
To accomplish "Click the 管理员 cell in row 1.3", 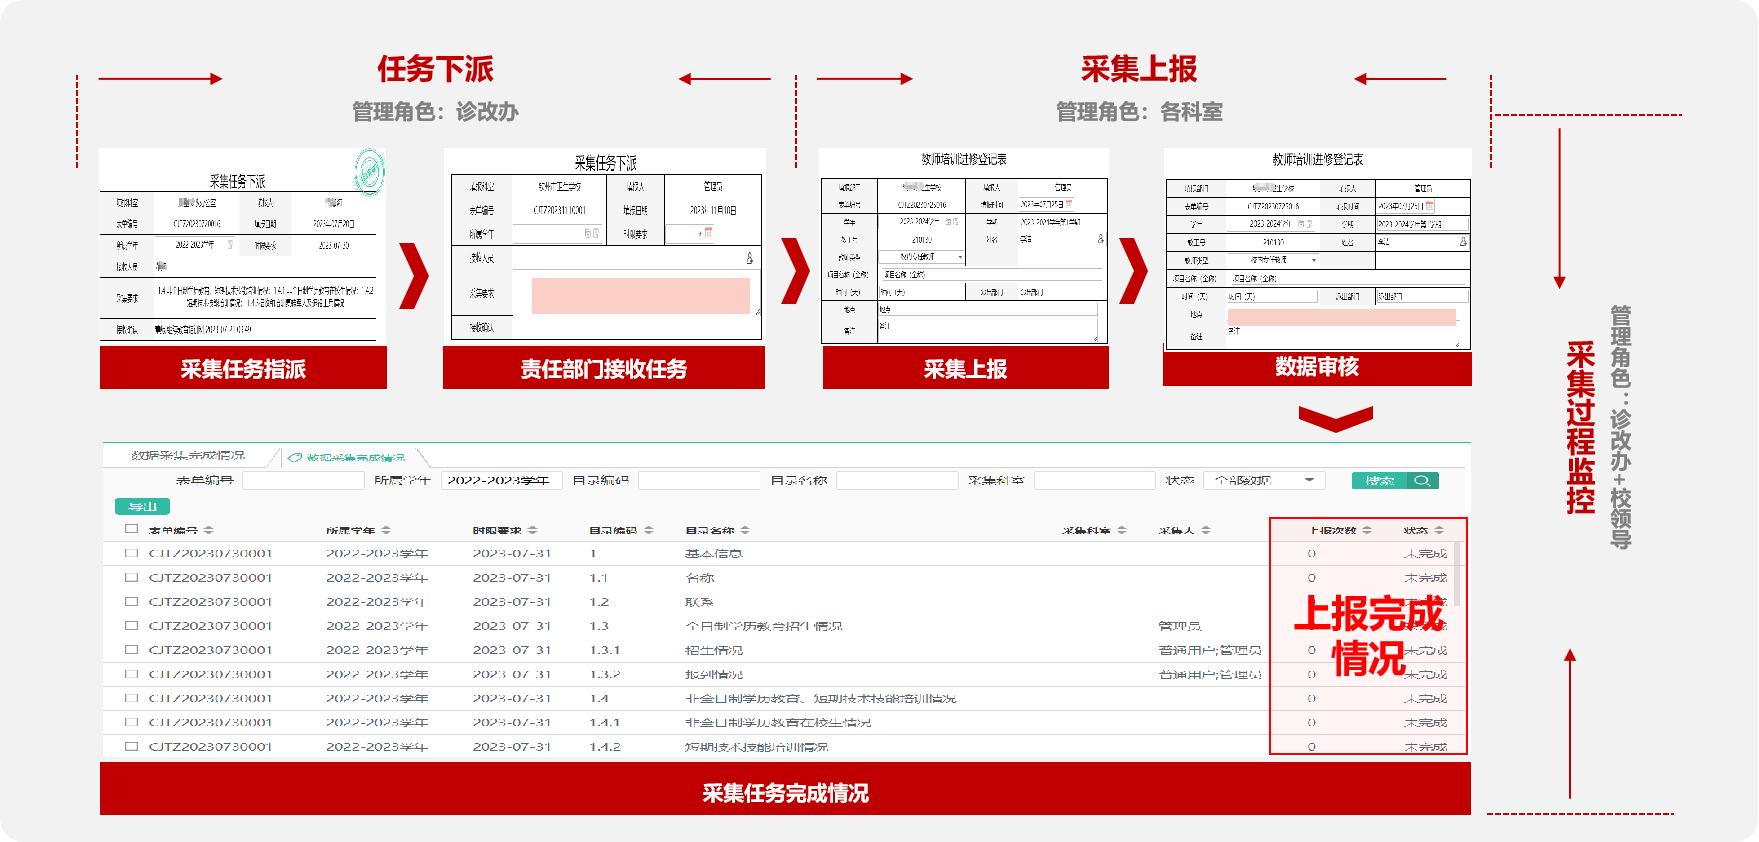I will point(1180,626).
